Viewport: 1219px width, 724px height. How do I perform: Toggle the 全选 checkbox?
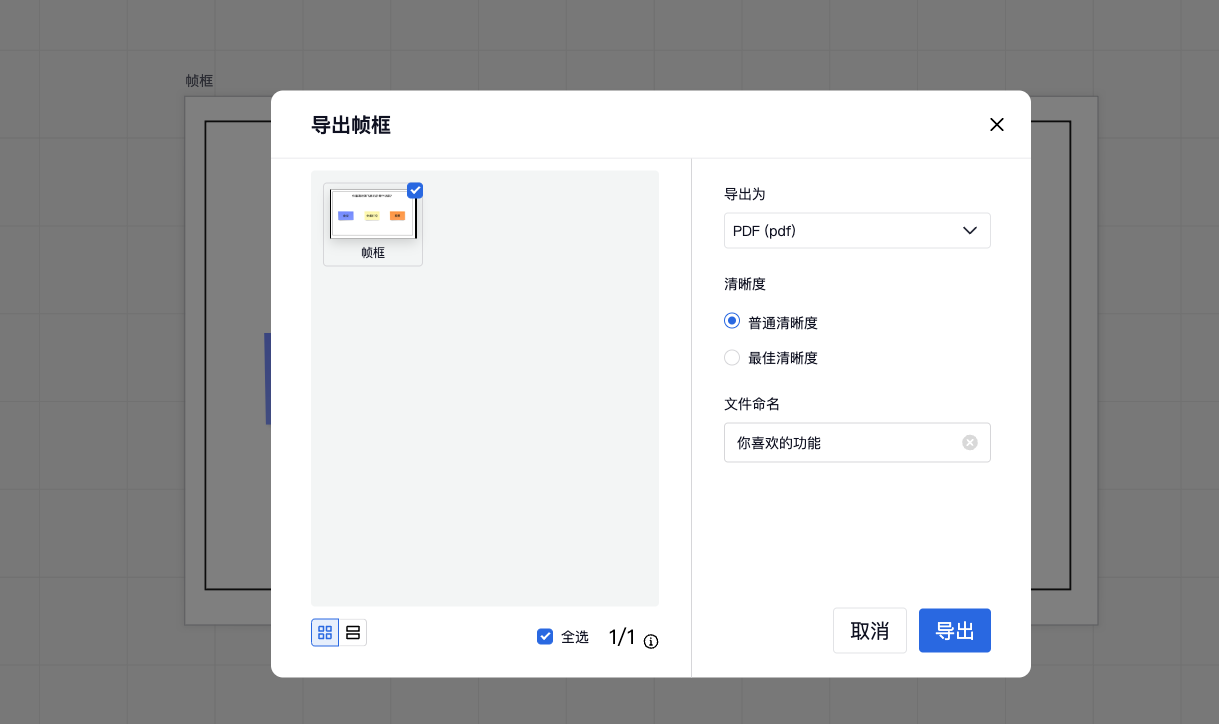pos(545,636)
